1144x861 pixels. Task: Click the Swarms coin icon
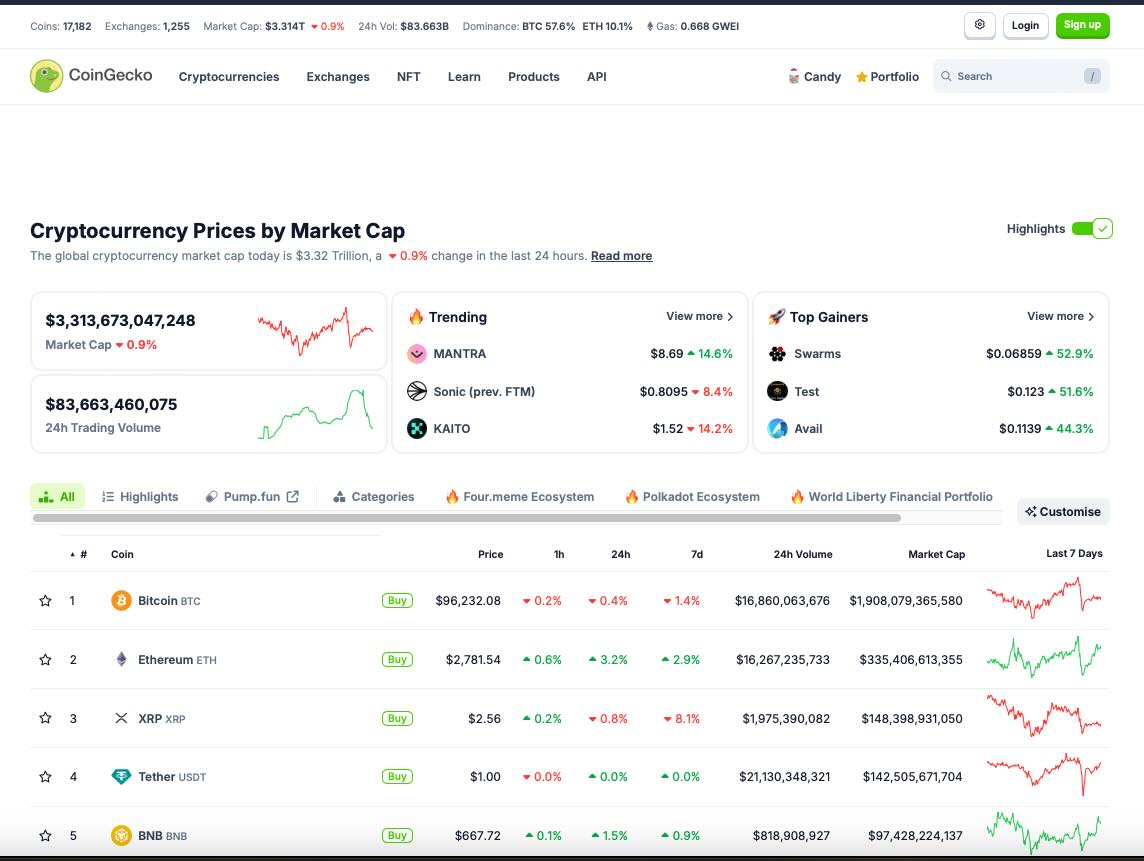point(778,354)
